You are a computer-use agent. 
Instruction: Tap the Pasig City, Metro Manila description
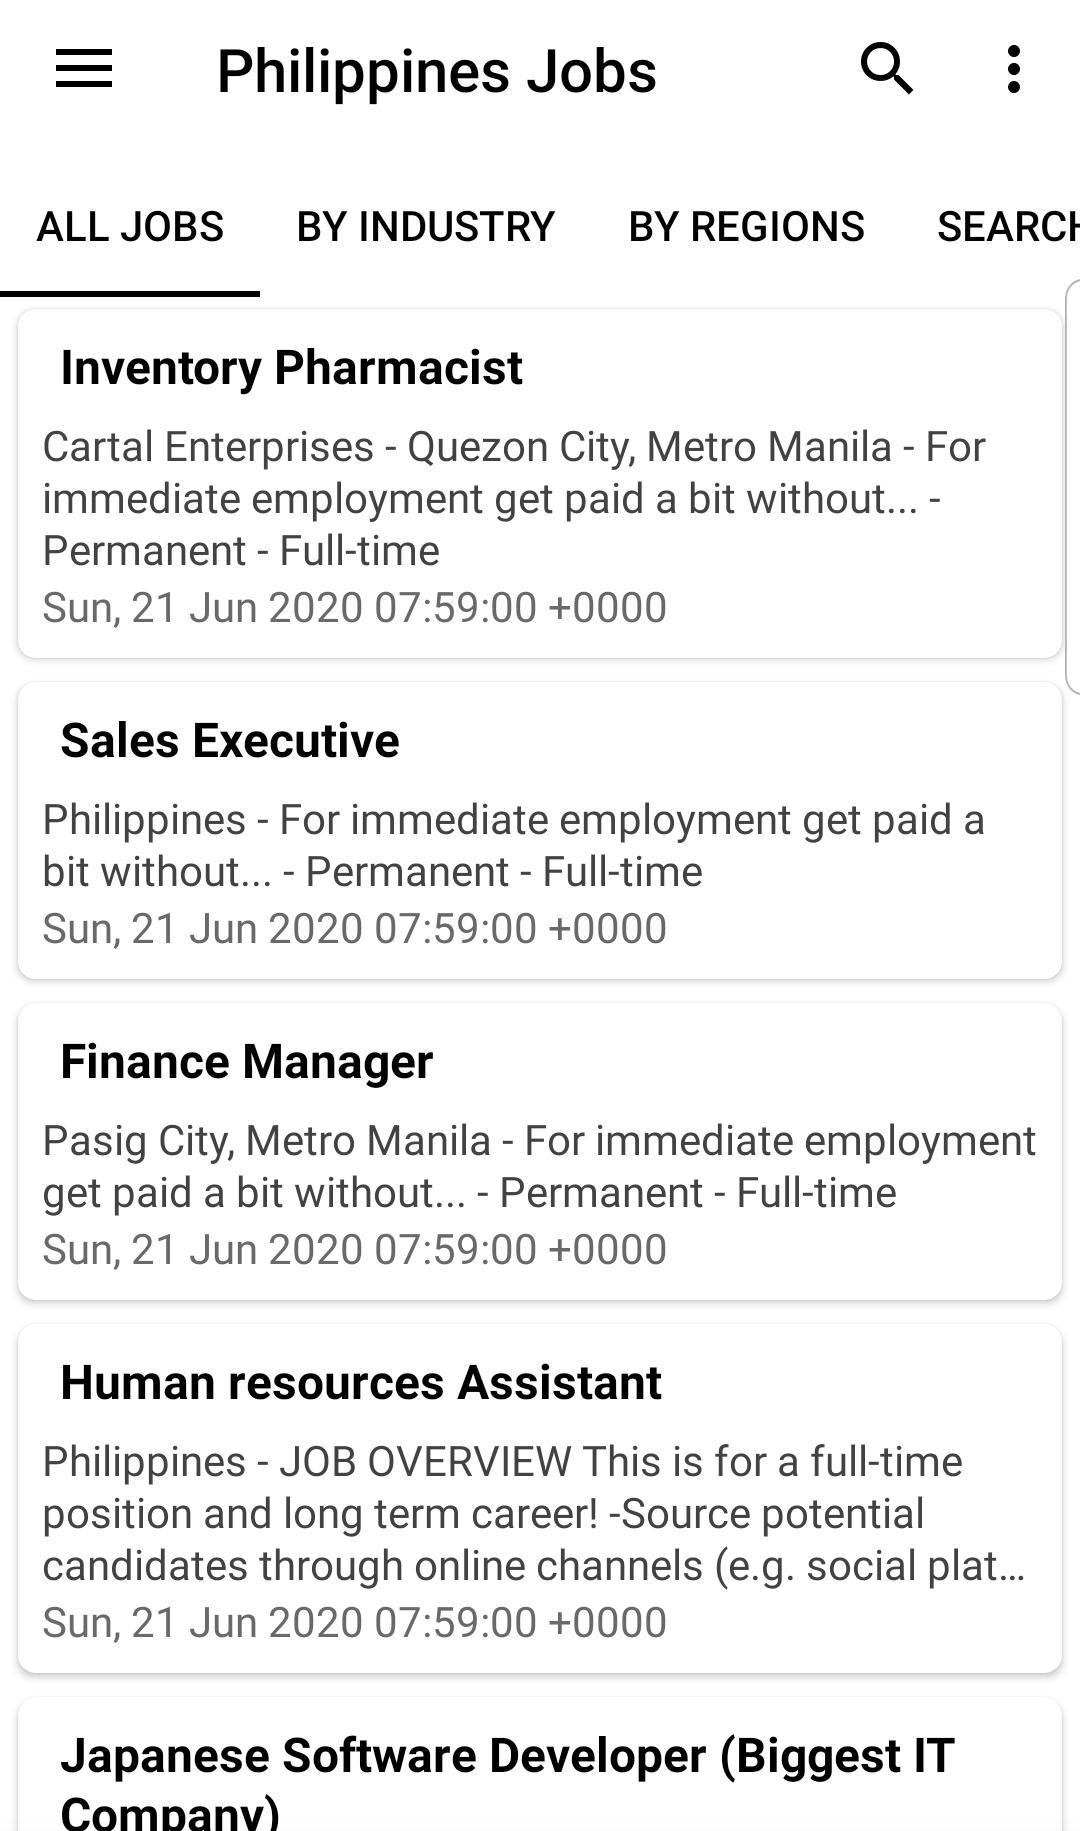[x=539, y=1167]
